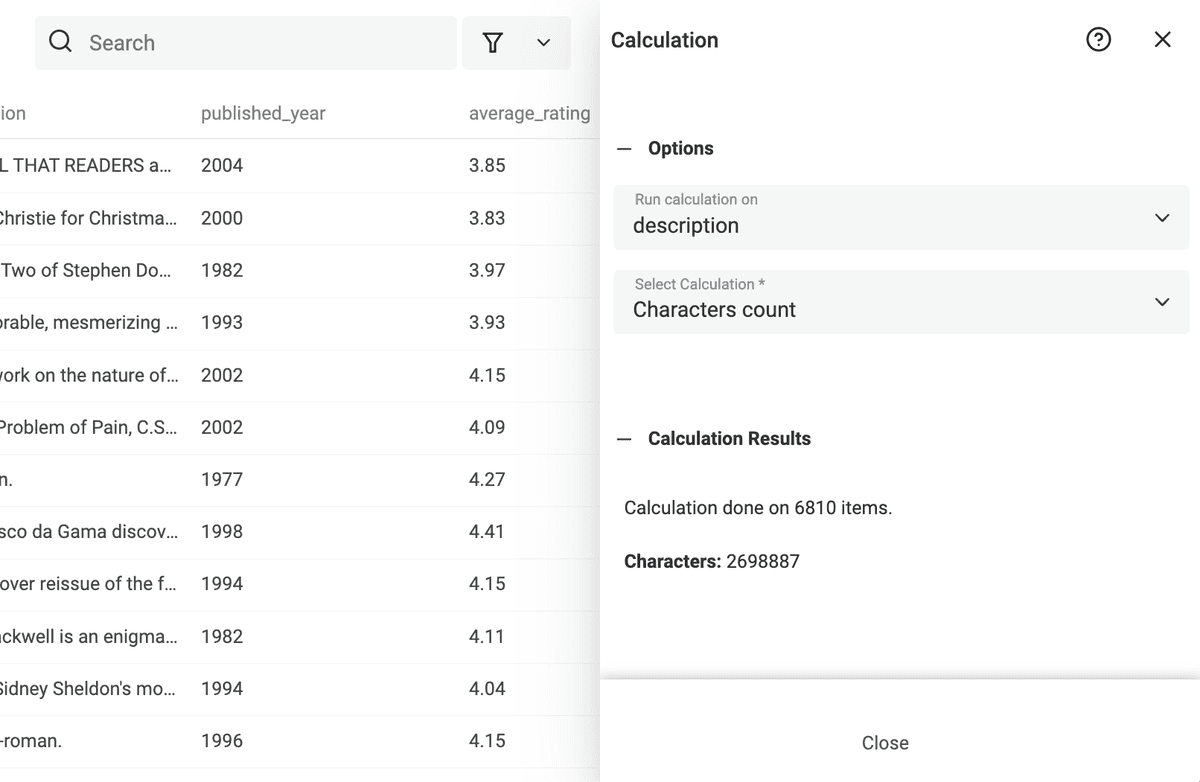
Task: Click the Close button at bottom
Action: tap(885, 743)
